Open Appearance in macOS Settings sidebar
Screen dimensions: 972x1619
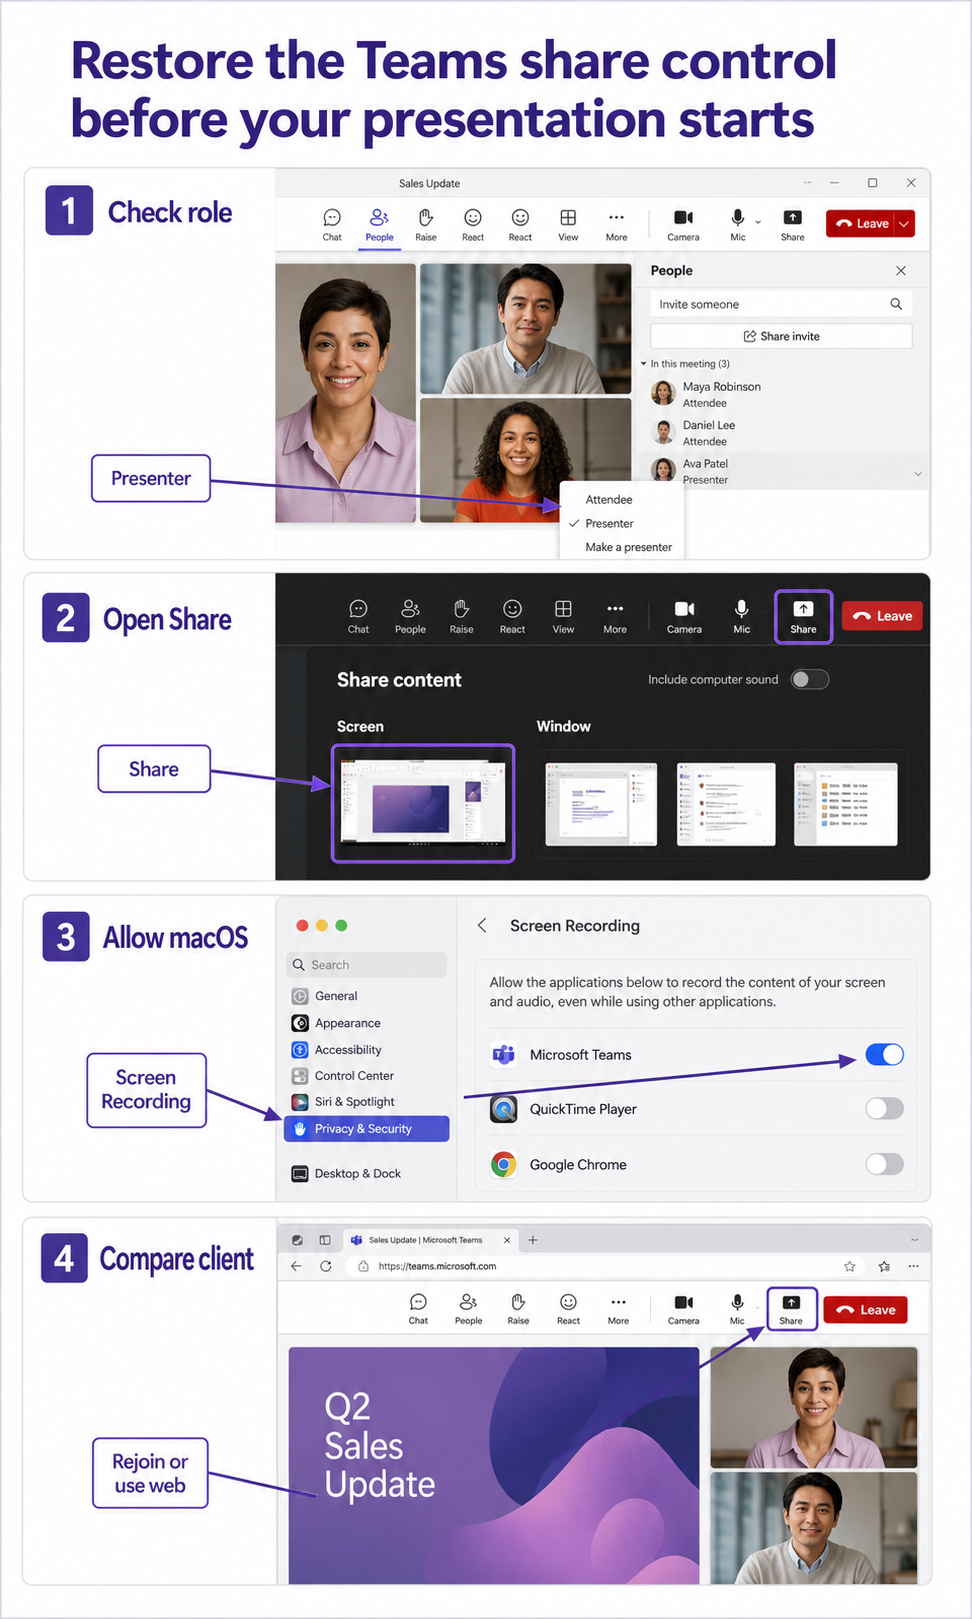point(366,1023)
